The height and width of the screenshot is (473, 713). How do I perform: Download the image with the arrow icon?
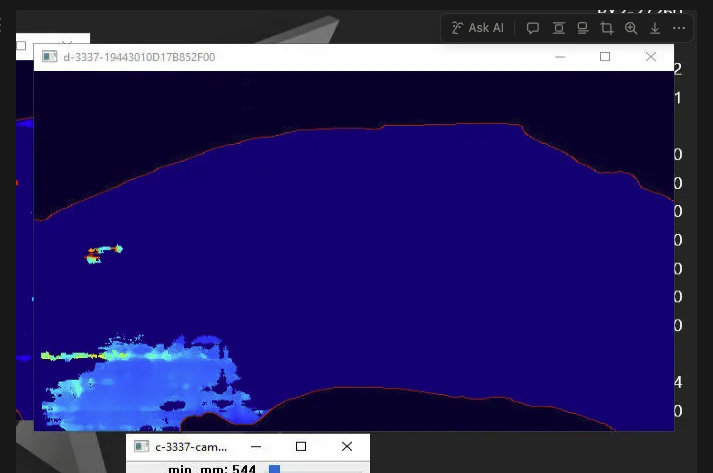(x=655, y=28)
